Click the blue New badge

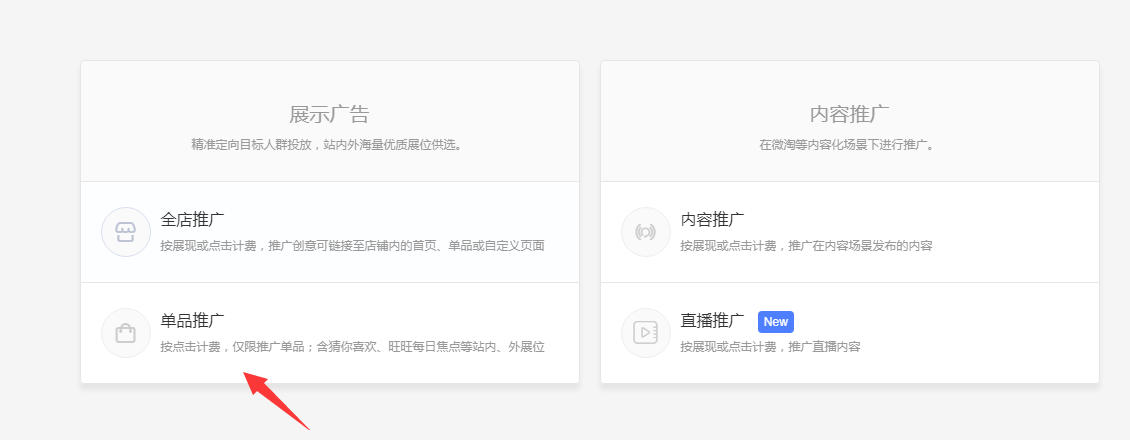click(x=776, y=322)
